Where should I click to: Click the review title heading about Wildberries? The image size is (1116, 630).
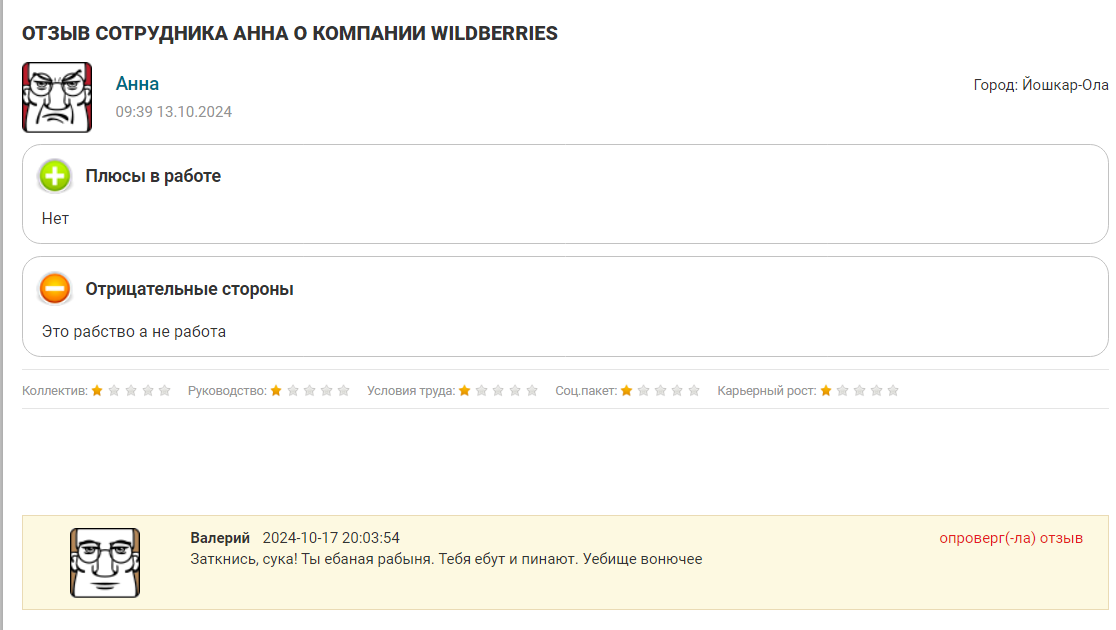pos(290,33)
